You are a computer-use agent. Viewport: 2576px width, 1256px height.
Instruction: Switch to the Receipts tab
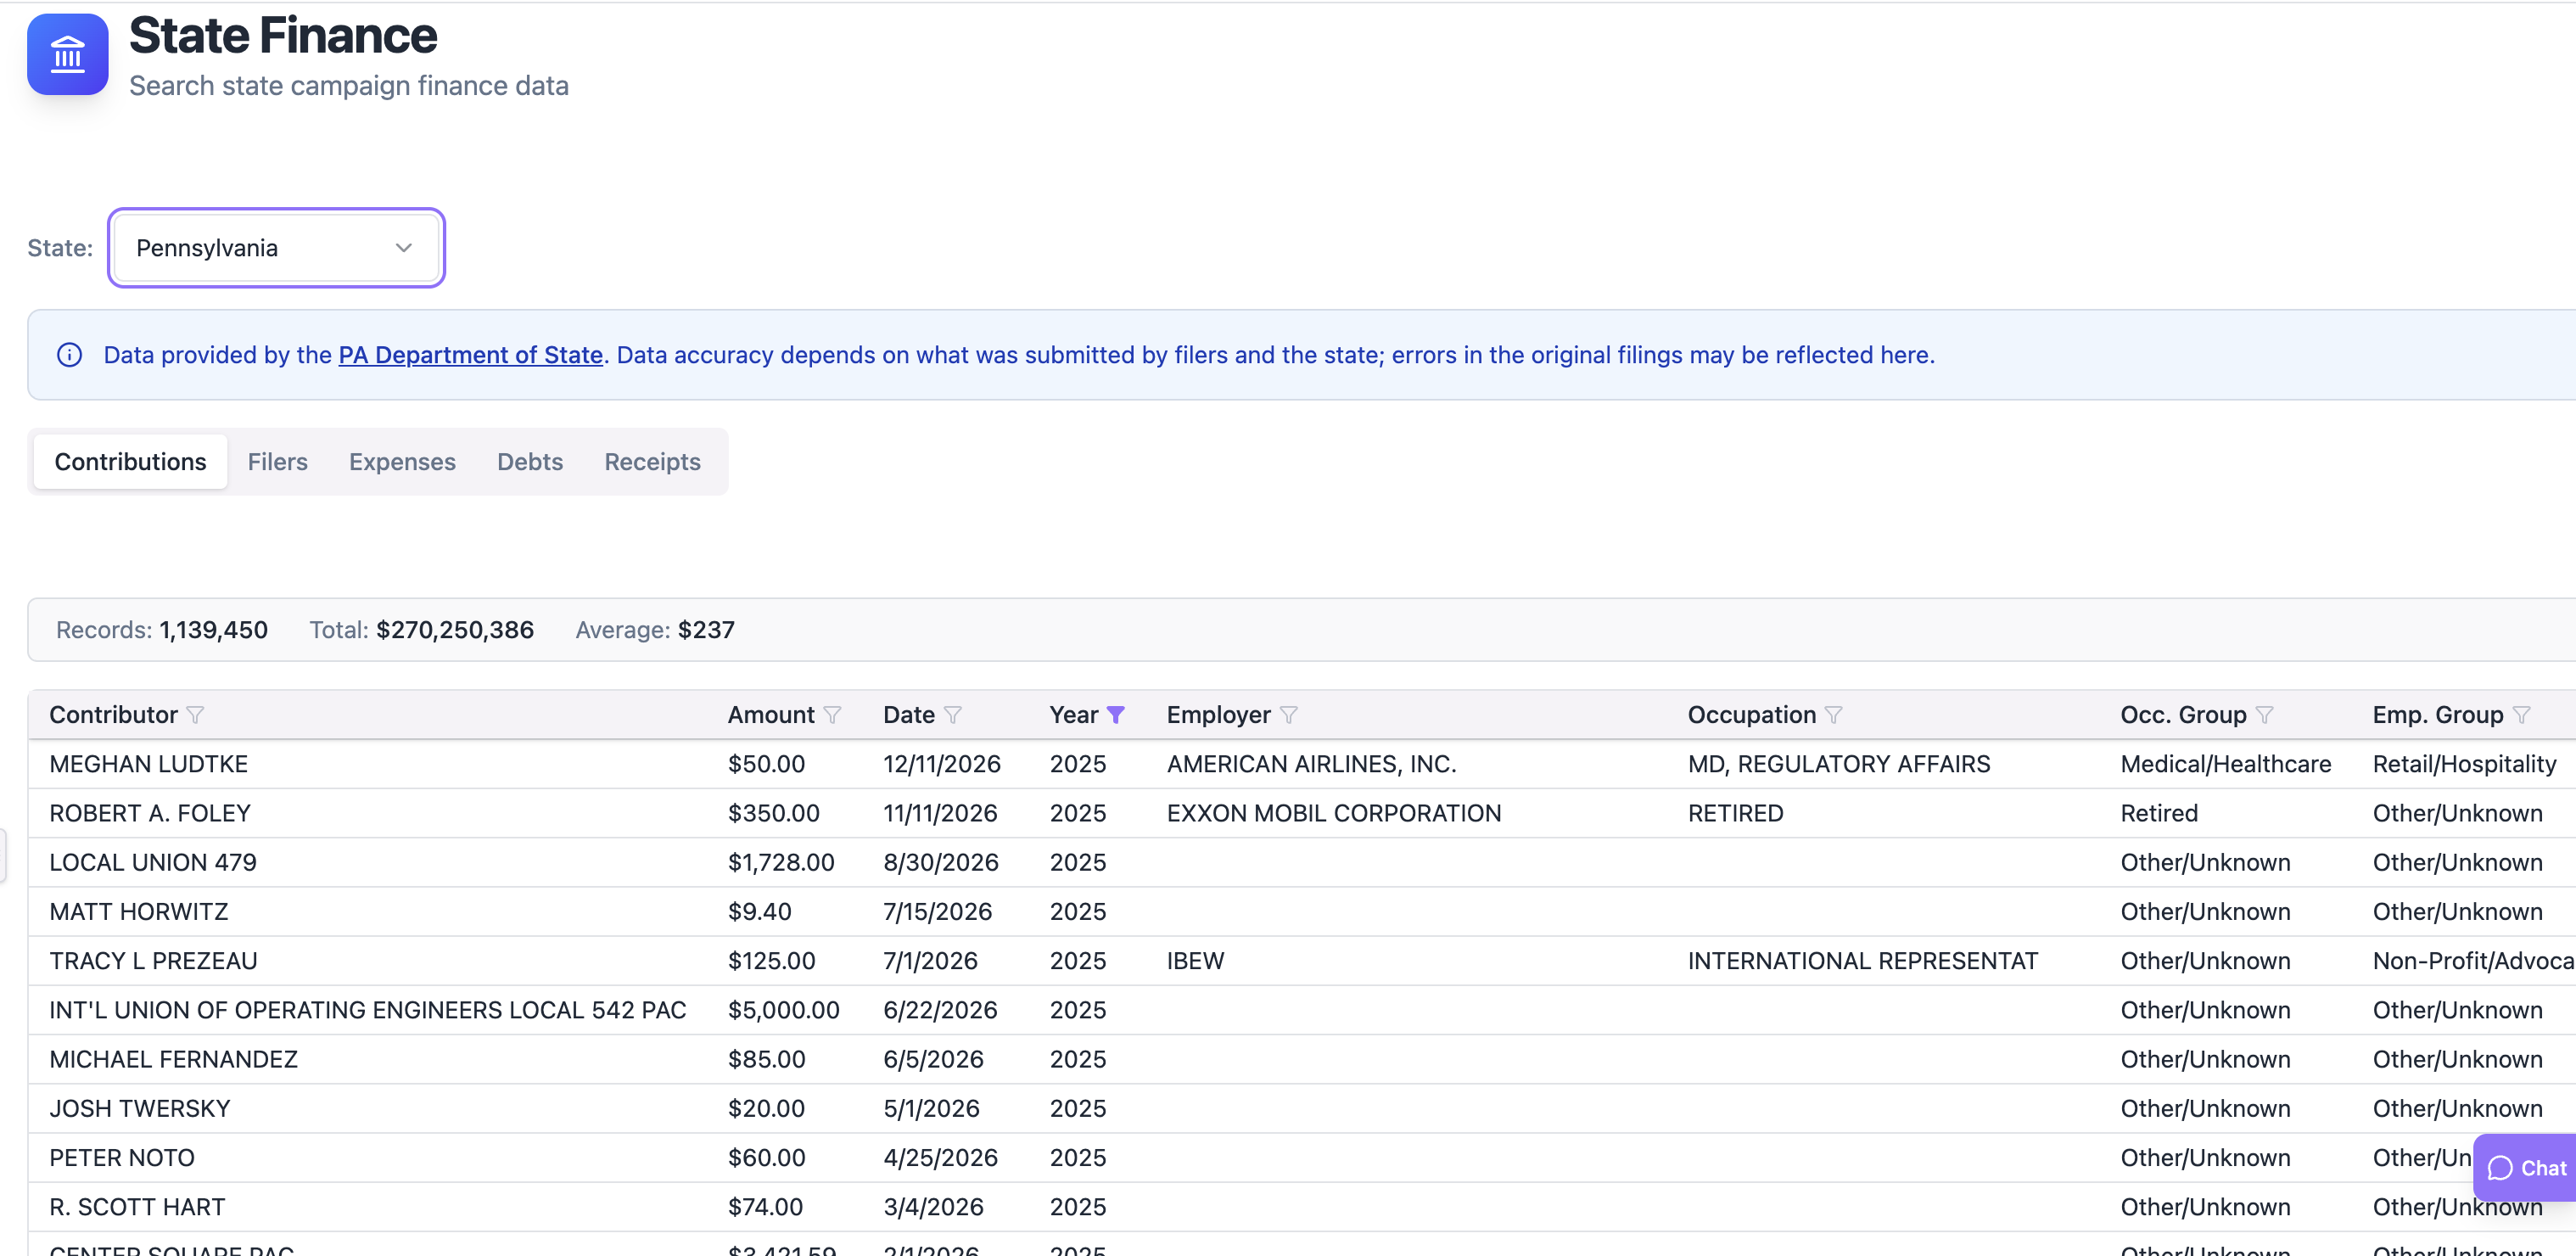tap(652, 462)
